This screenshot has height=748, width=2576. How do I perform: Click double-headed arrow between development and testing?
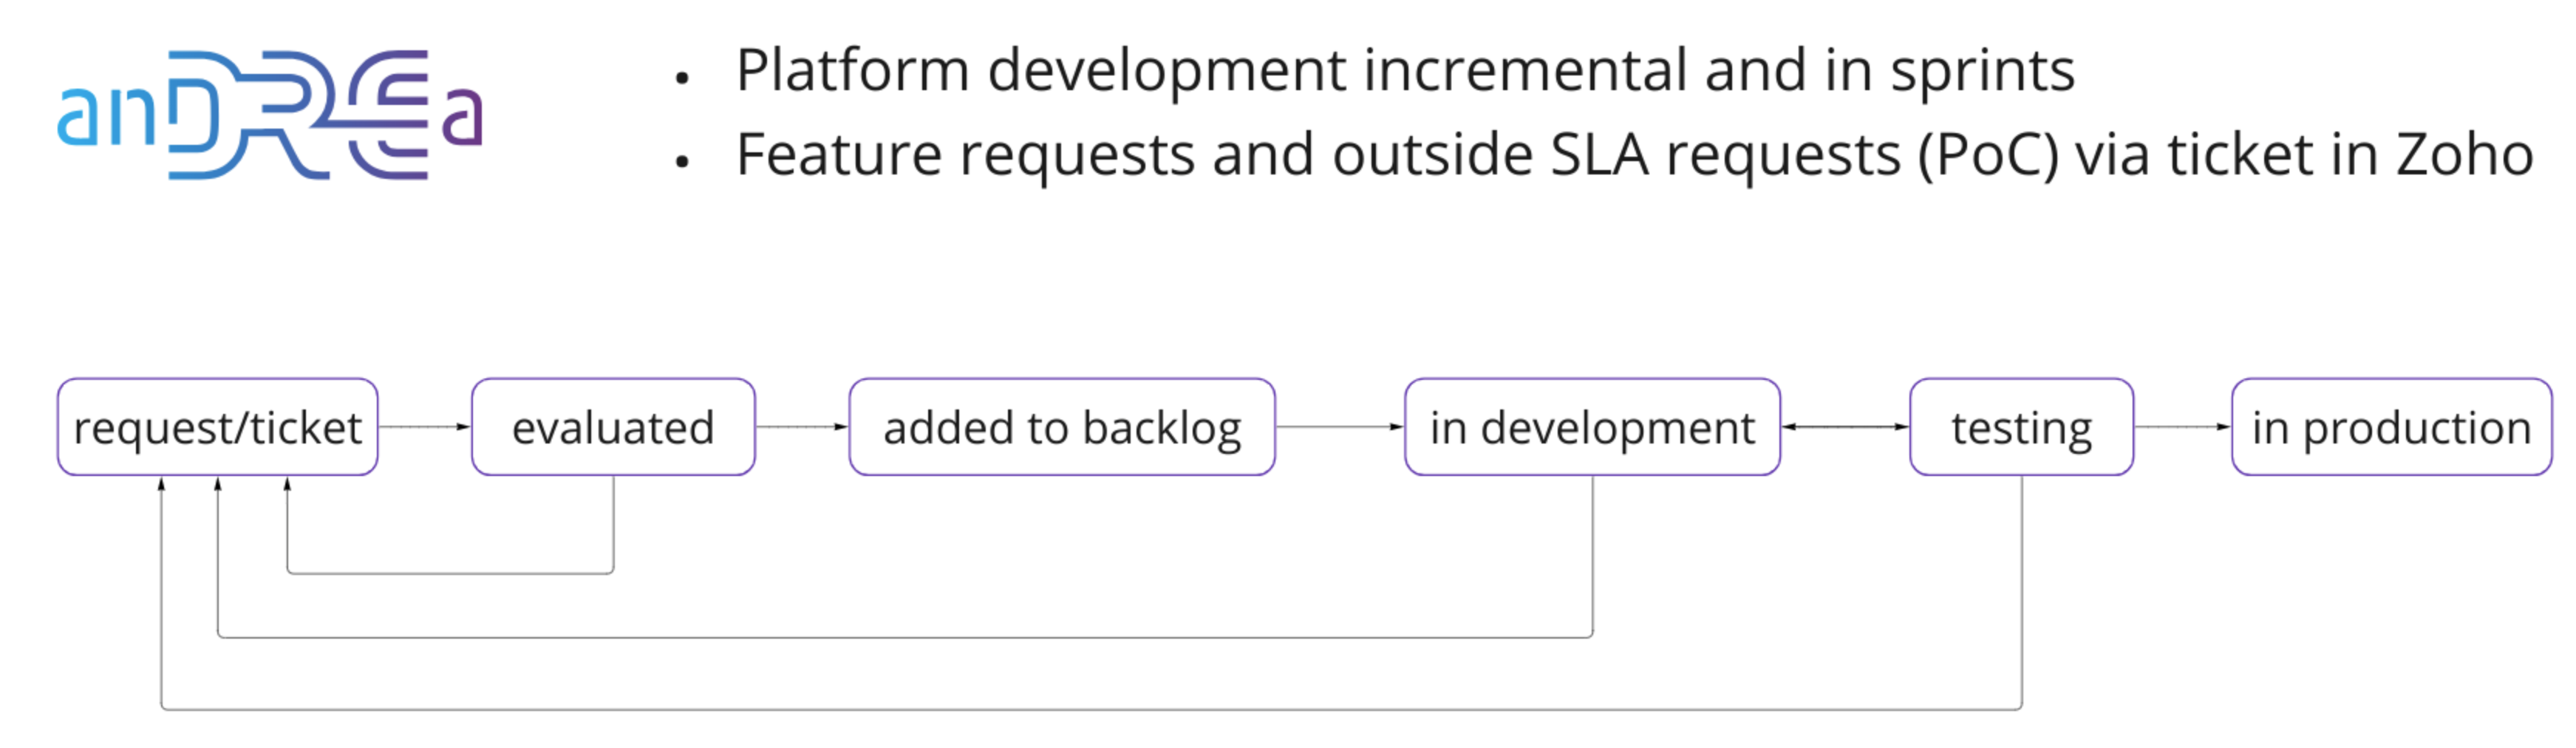coord(1845,427)
